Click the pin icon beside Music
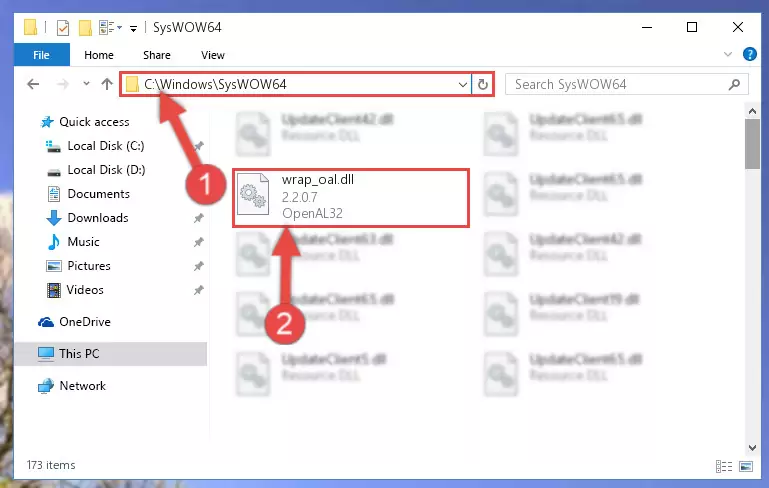Screen dimensions: 769x488 coord(199,242)
